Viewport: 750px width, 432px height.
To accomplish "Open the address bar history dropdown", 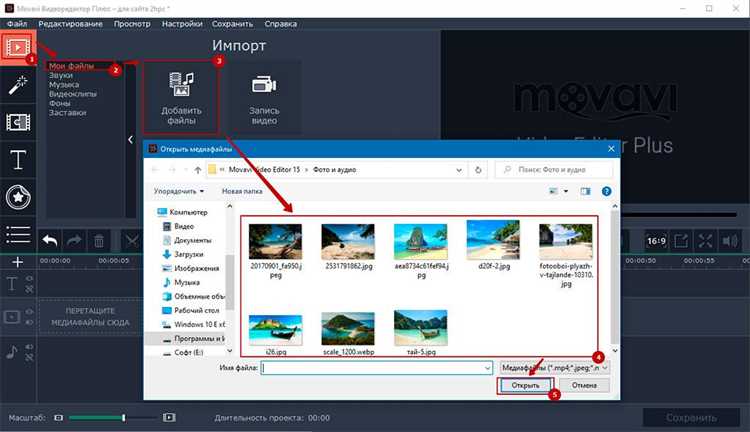I will 459,170.
